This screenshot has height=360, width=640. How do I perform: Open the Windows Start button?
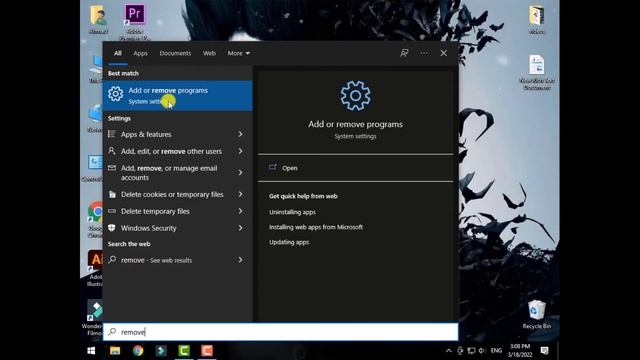coord(91,351)
